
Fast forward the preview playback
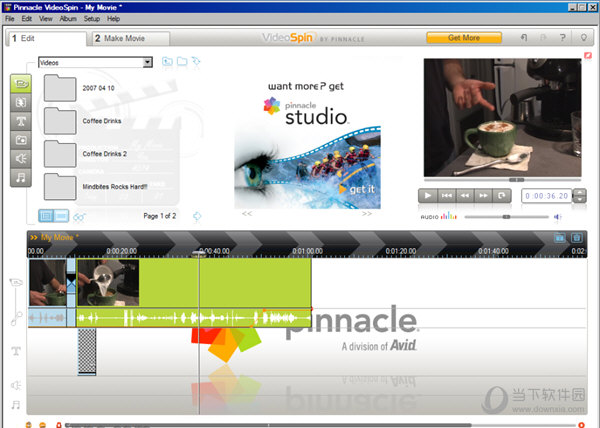point(483,195)
